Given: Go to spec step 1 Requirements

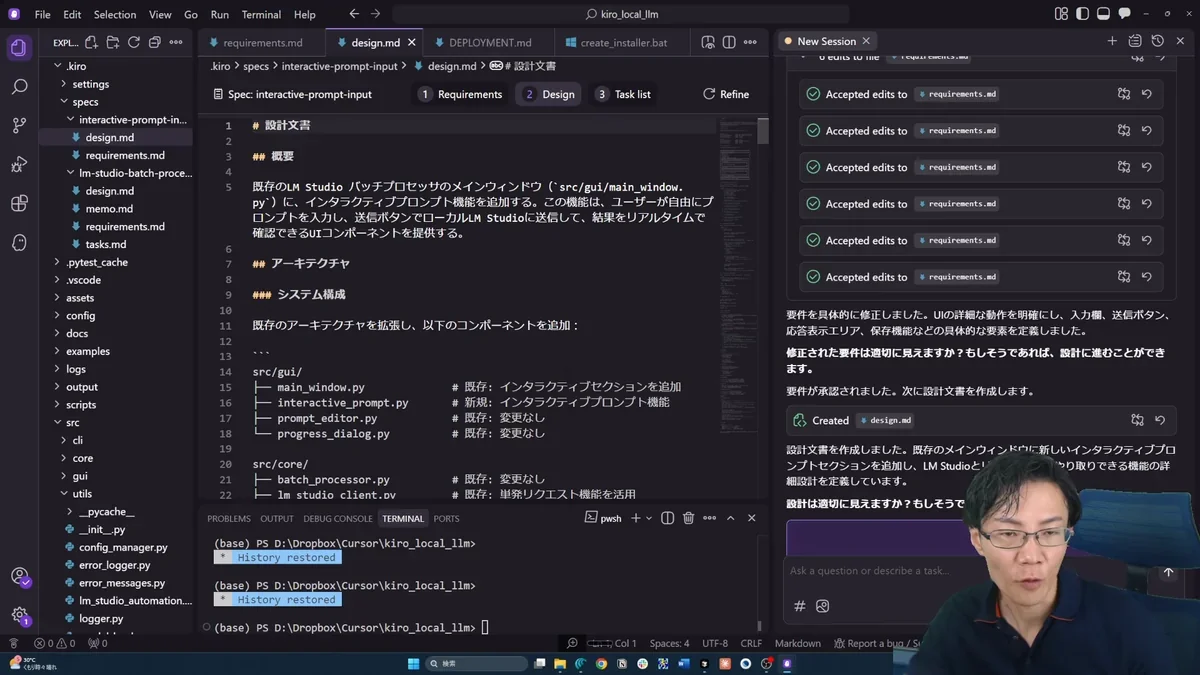Looking at the screenshot, I should coord(461,94).
